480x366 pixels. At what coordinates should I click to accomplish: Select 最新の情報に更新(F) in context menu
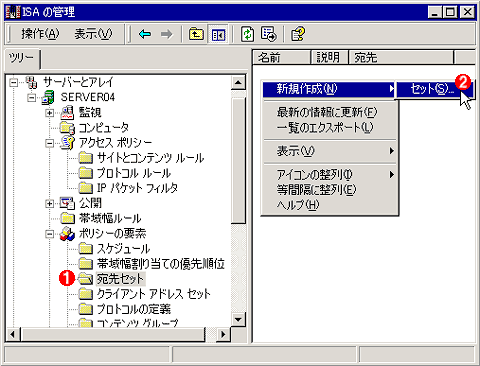[x=327, y=112]
